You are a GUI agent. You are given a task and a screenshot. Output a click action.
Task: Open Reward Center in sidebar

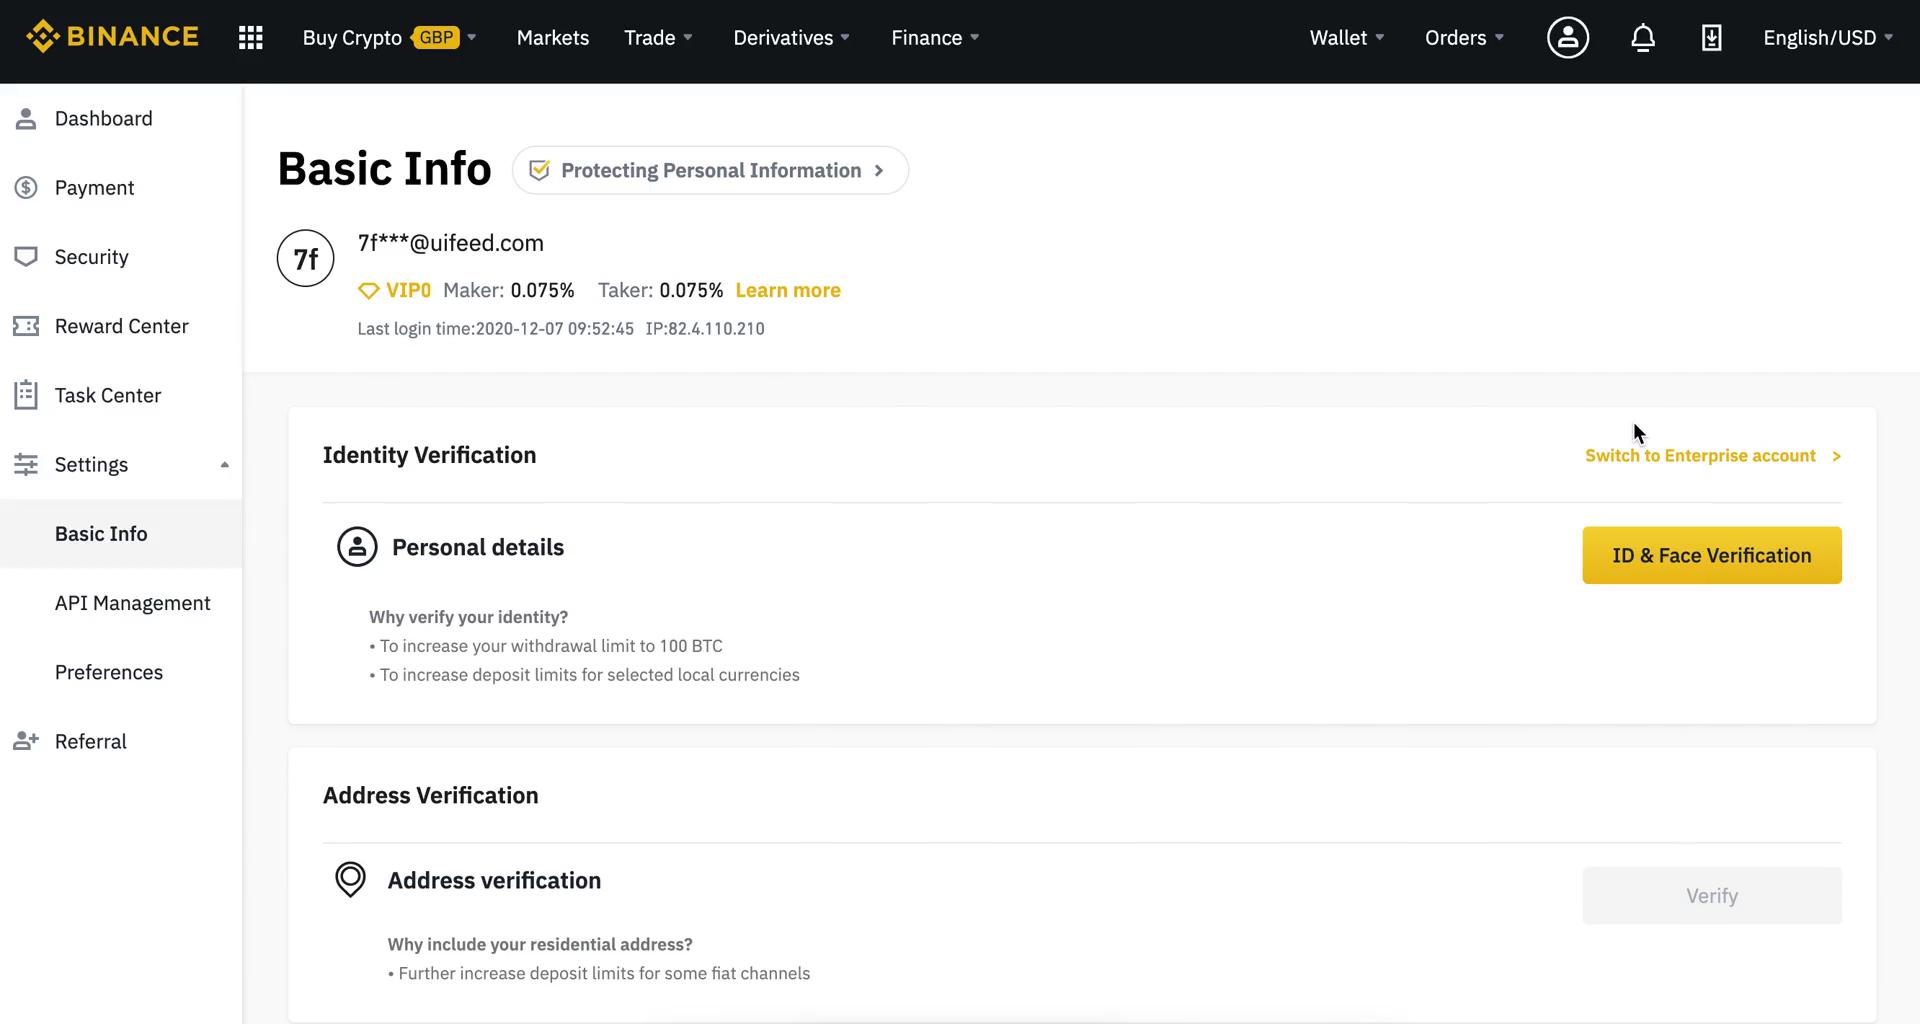tap(121, 326)
